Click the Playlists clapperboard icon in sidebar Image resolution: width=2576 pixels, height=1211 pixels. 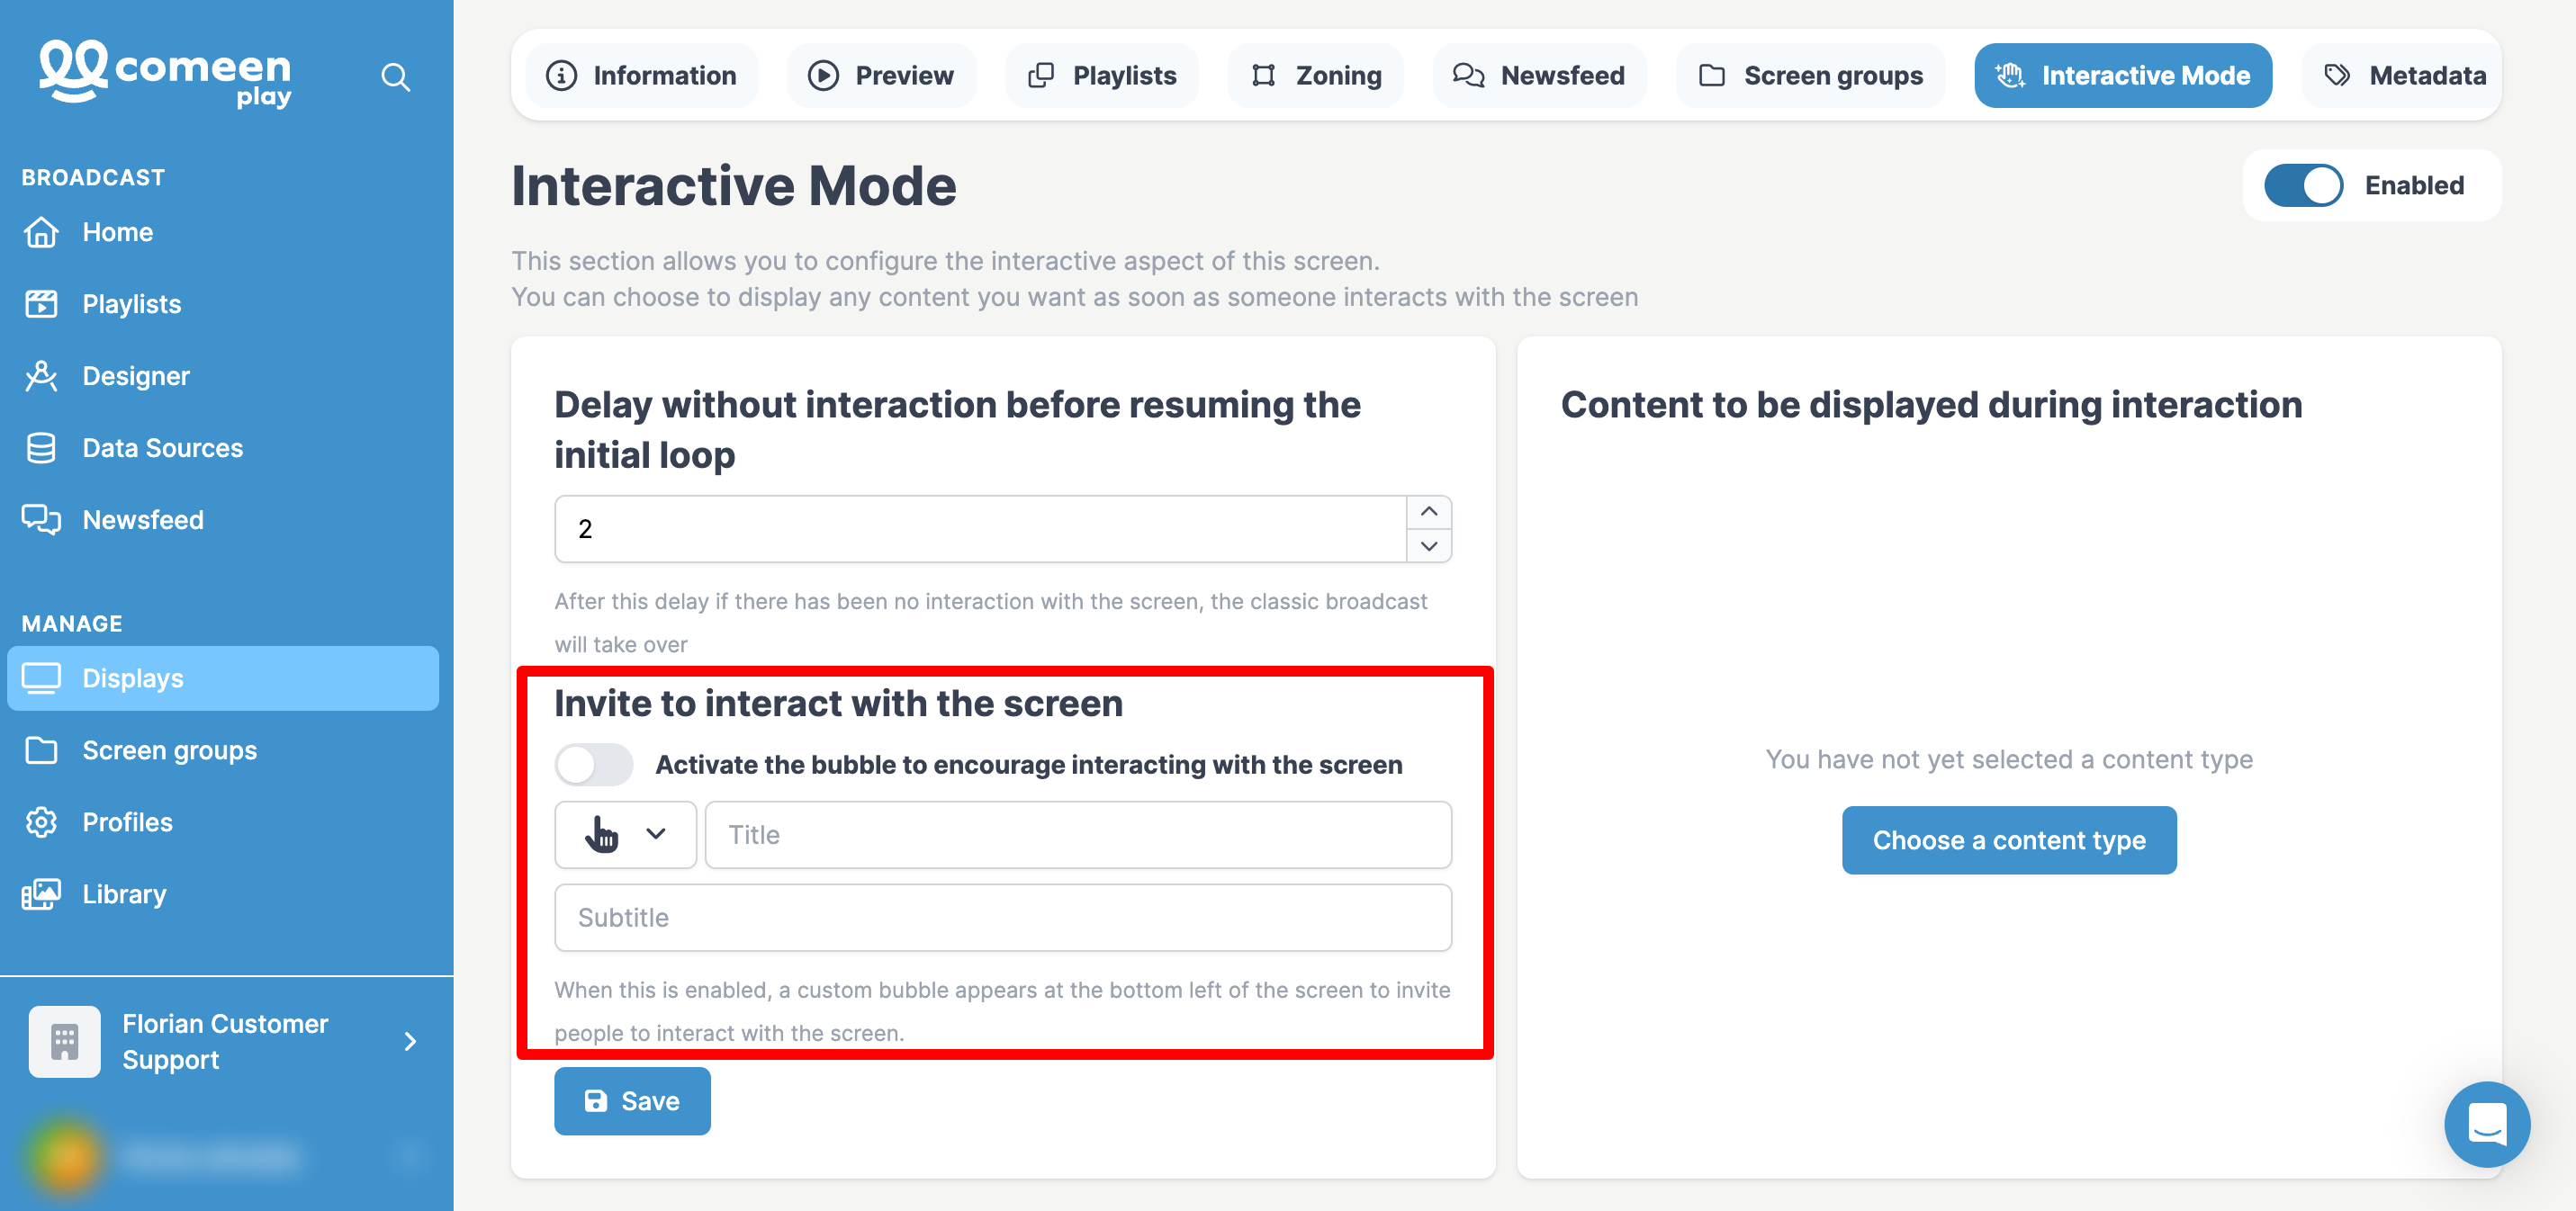[x=41, y=304]
